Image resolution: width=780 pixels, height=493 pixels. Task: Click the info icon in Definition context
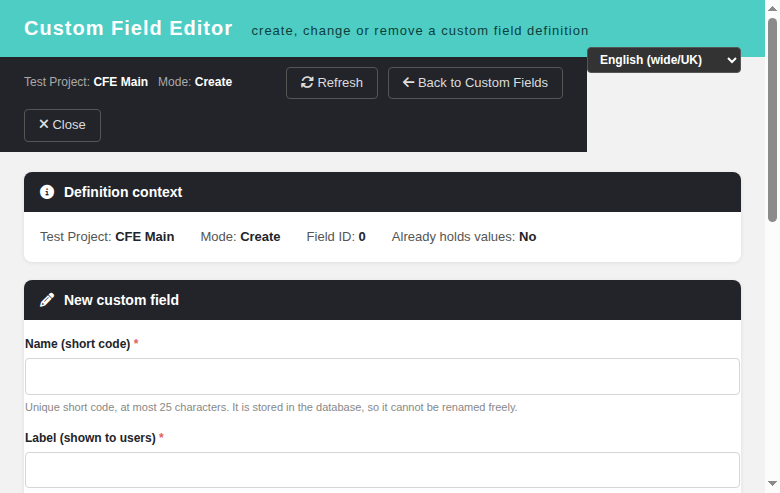[x=47, y=192]
